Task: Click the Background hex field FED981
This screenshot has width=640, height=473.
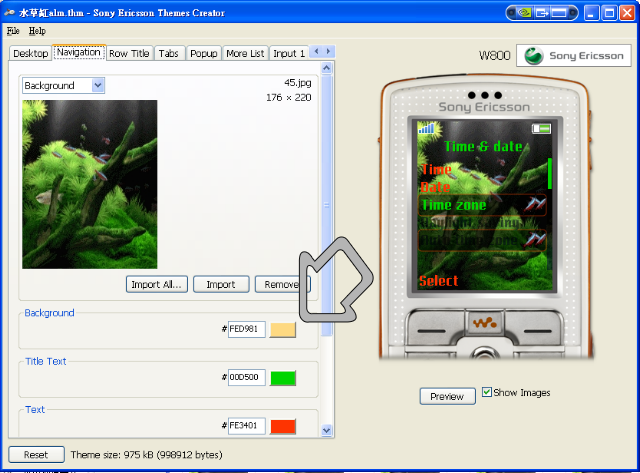Action: coord(247,329)
